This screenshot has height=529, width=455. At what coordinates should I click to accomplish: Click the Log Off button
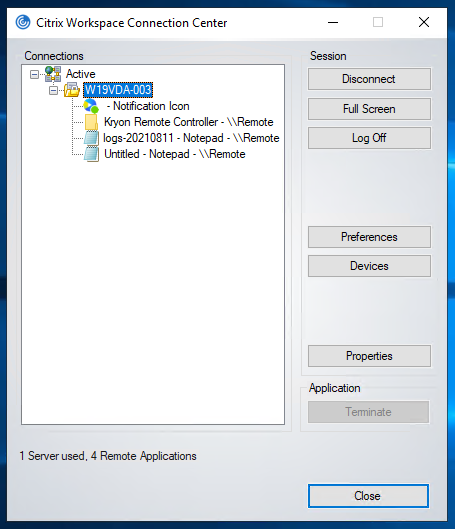click(x=369, y=138)
